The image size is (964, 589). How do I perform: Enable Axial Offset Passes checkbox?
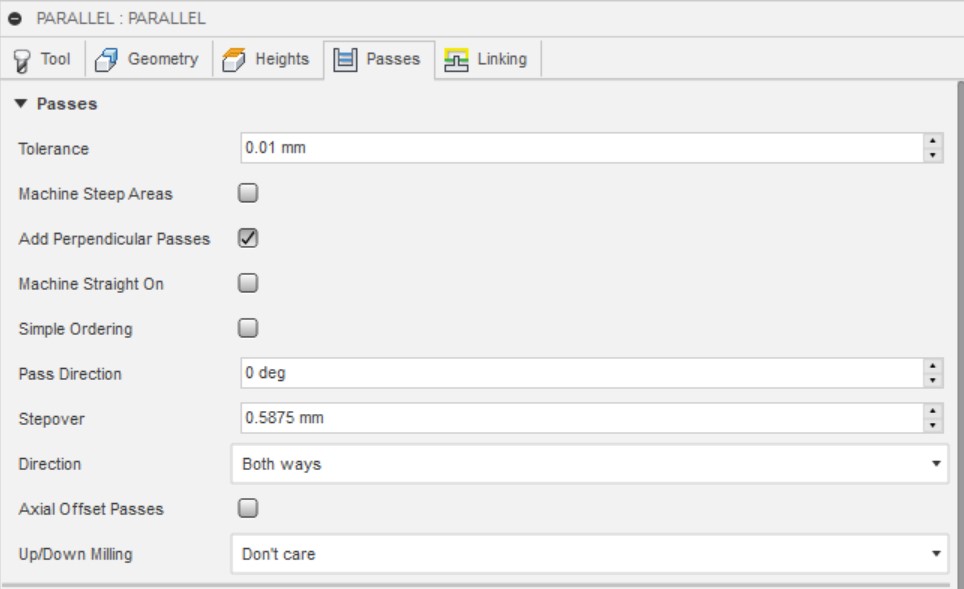point(247,508)
